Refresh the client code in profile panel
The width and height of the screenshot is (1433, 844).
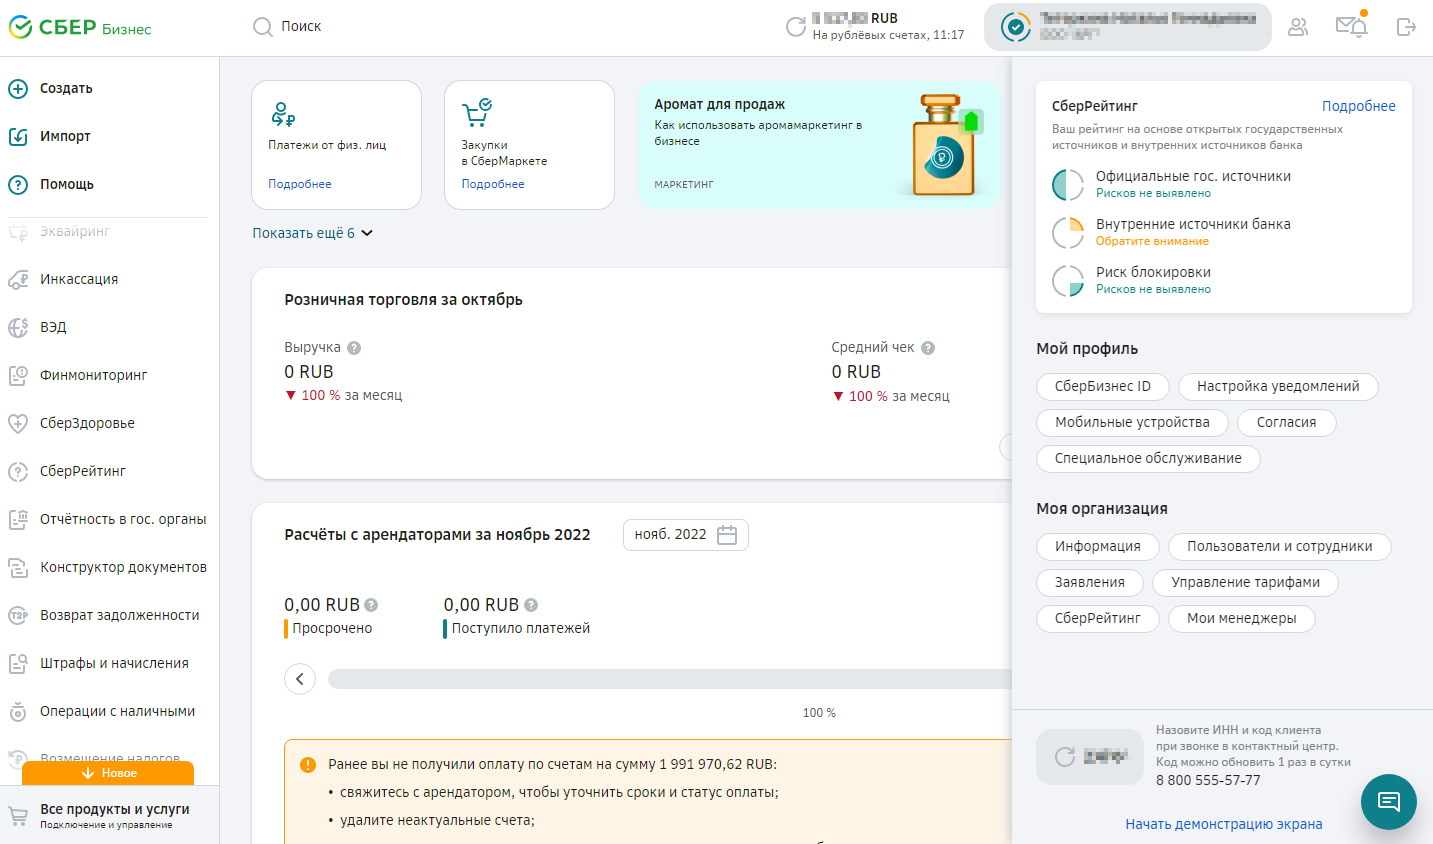point(1065,757)
